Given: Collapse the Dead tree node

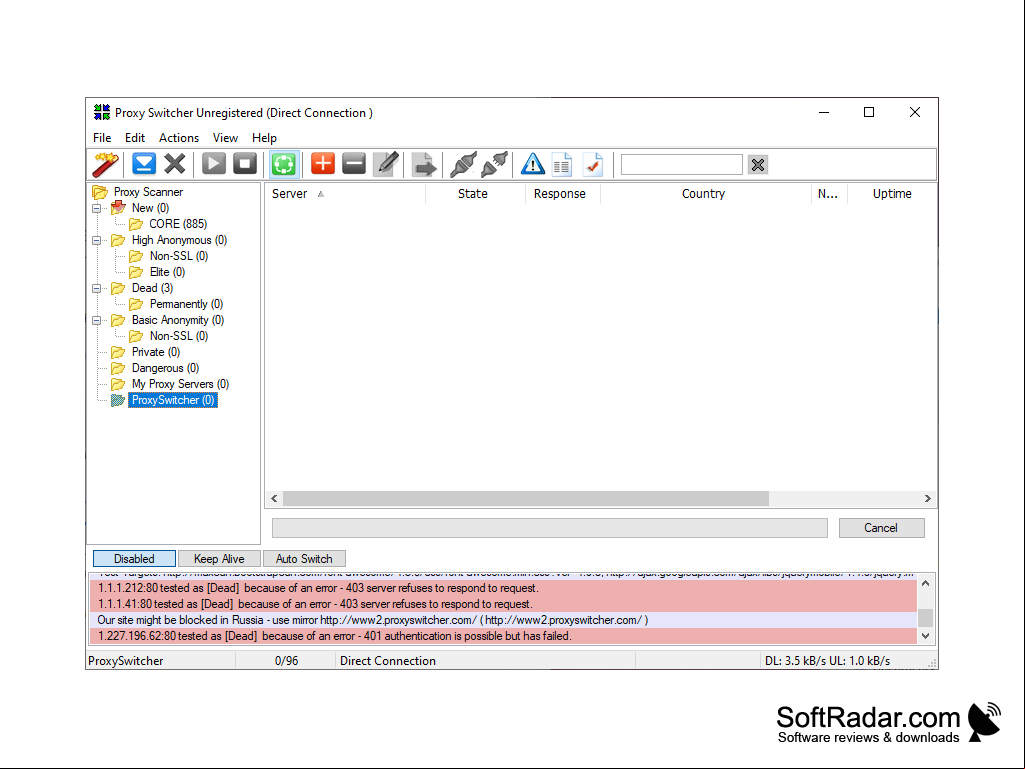Looking at the screenshot, I should tap(97, 288).
